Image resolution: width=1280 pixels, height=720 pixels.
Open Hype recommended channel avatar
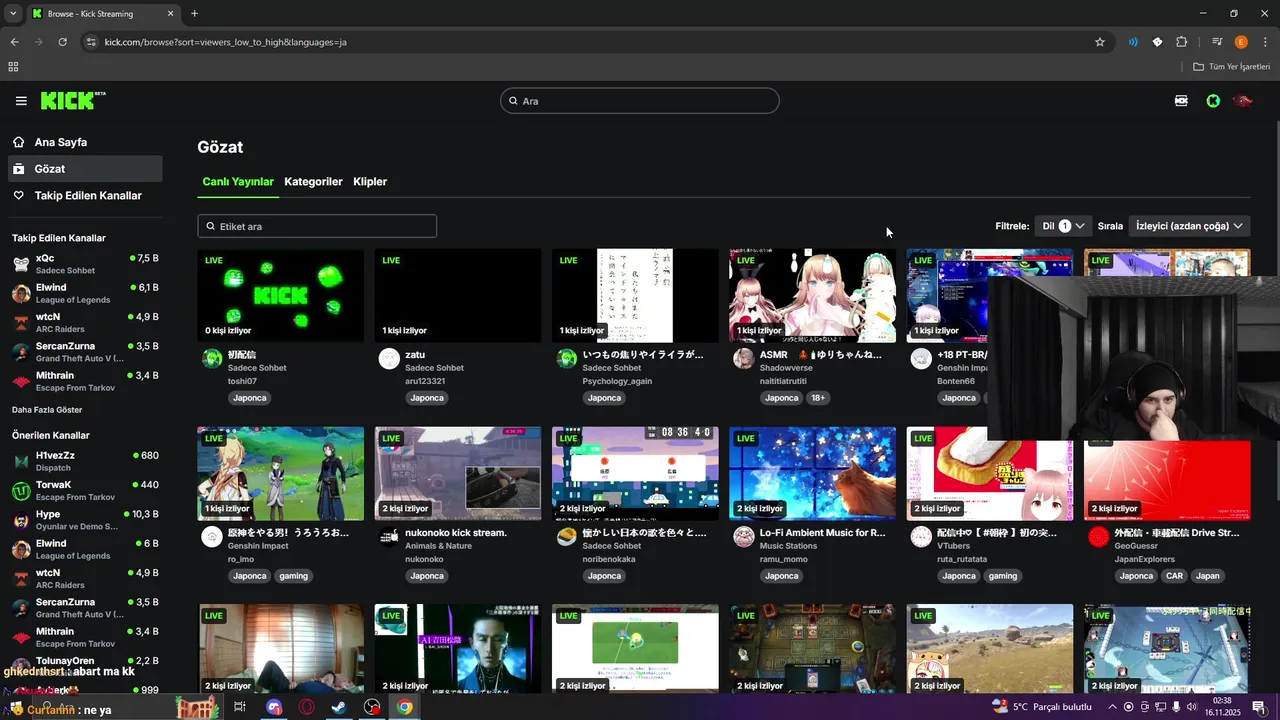pos(21,520)
